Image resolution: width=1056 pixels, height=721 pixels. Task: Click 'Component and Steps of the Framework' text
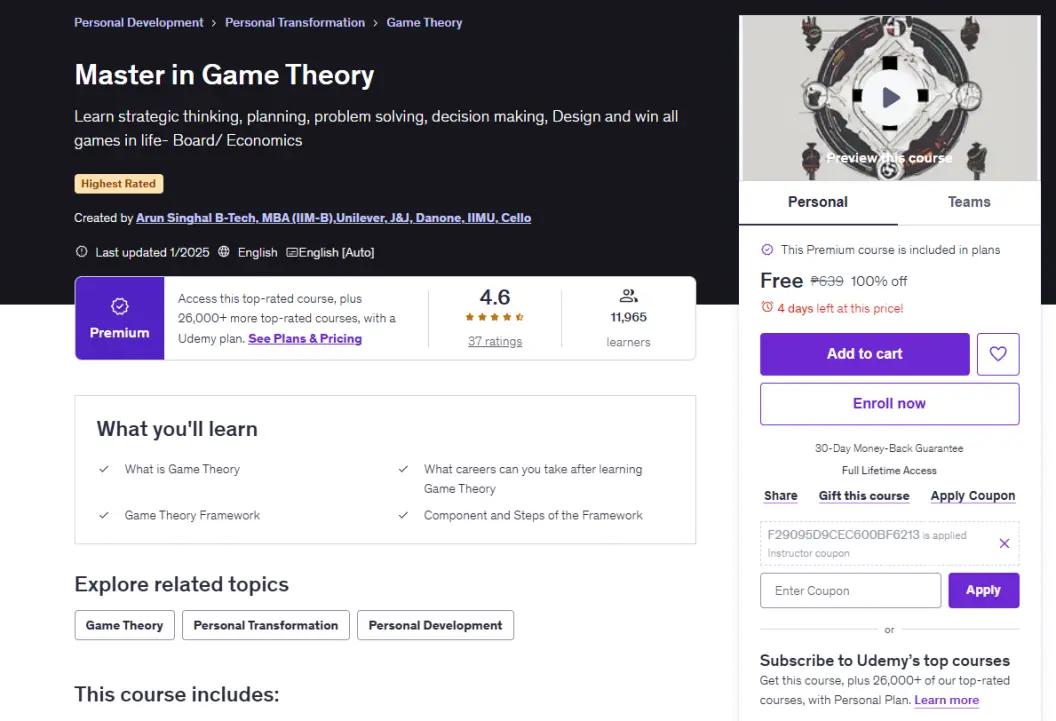[533, 516]
